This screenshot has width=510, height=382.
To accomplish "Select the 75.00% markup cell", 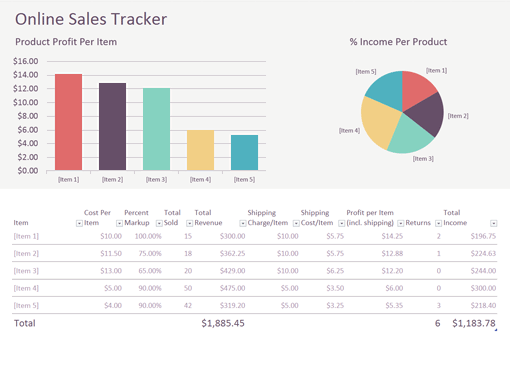I will click(x=150, y=254).
